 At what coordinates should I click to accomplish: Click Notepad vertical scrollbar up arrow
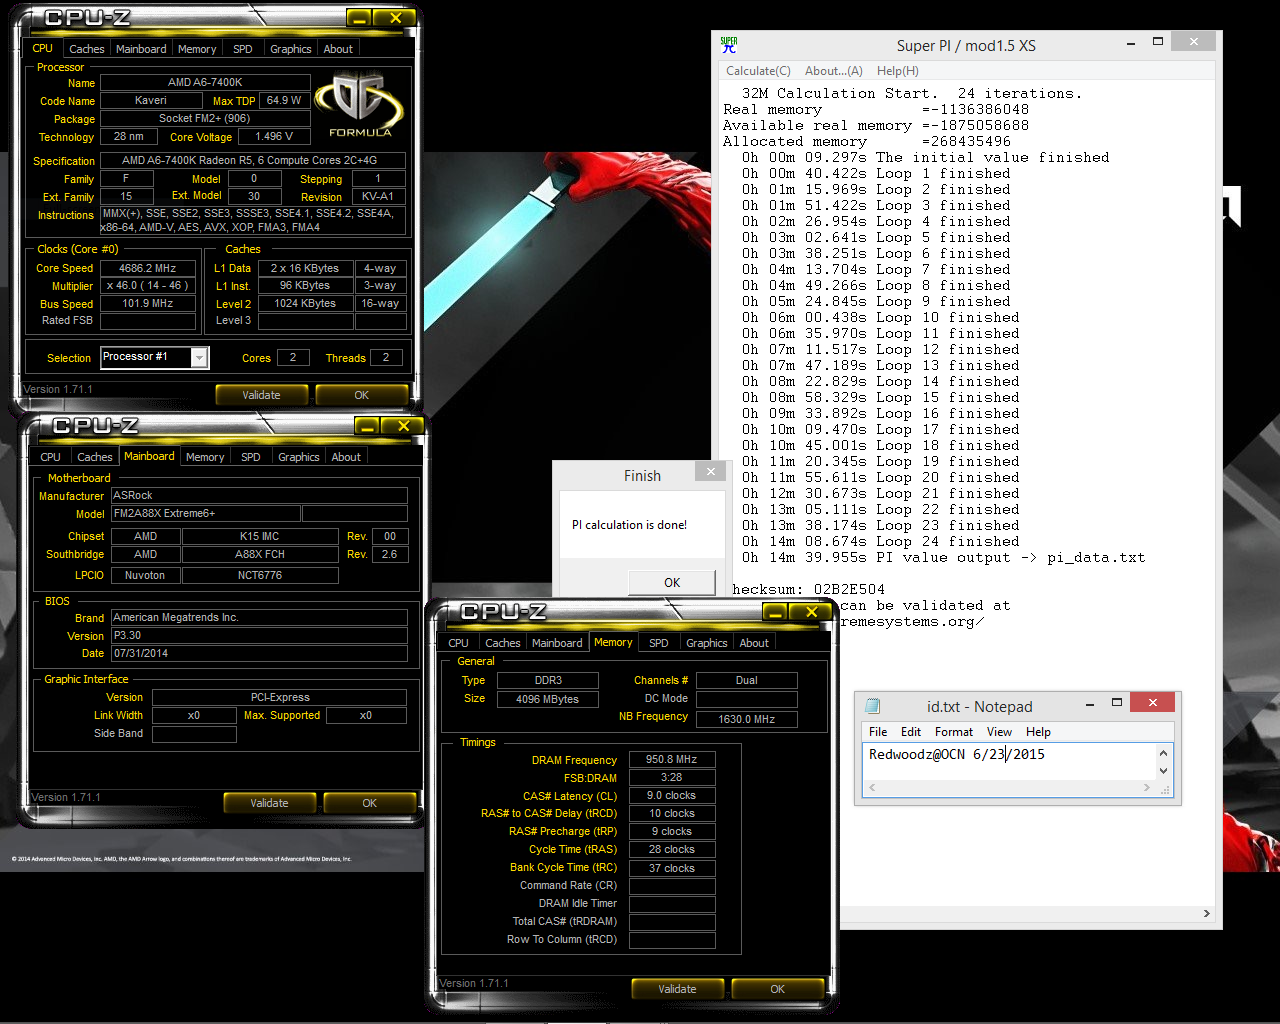[x=1163, y=753]
